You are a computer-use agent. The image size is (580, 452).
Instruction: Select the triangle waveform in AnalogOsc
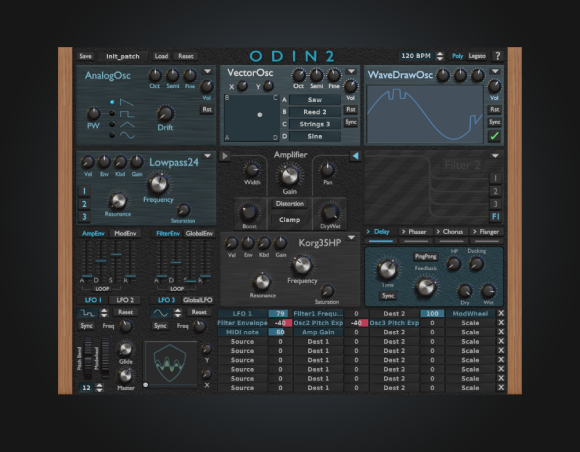click(112, 124)
